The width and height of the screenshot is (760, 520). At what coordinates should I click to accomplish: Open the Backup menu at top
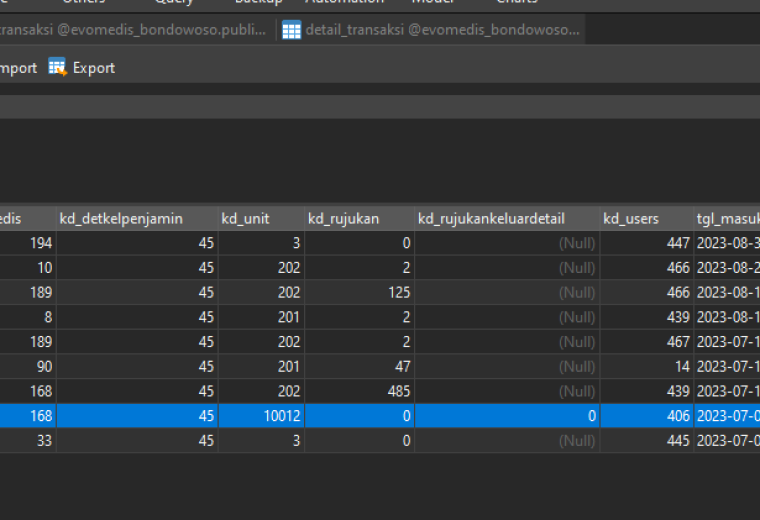(x=259, y=2)
